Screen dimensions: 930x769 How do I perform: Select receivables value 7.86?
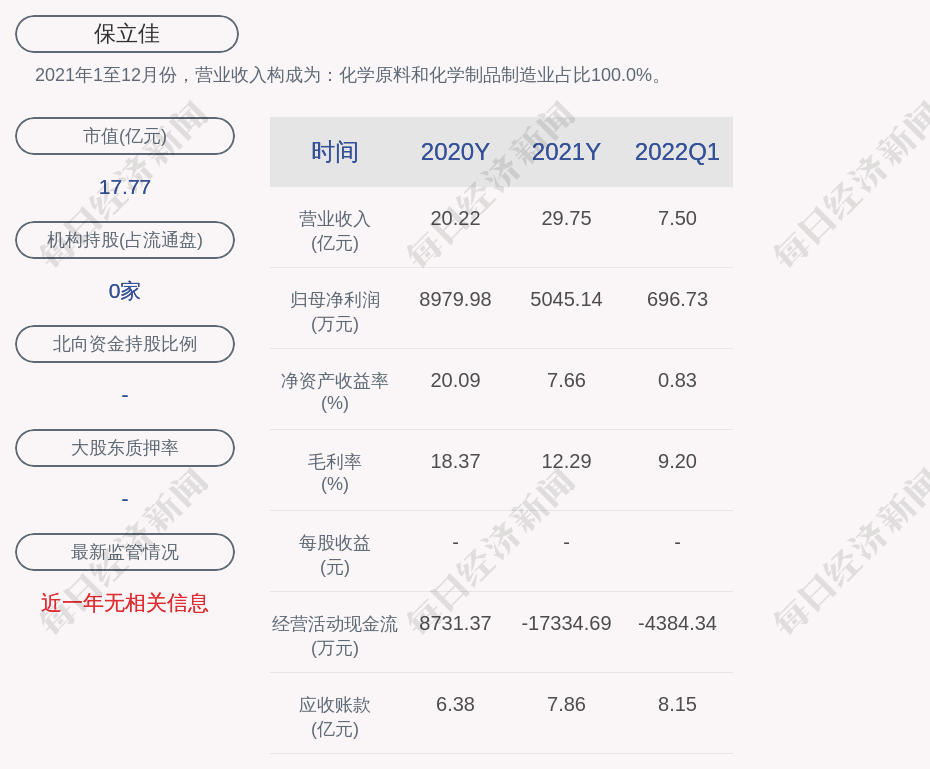pos(566,704)
